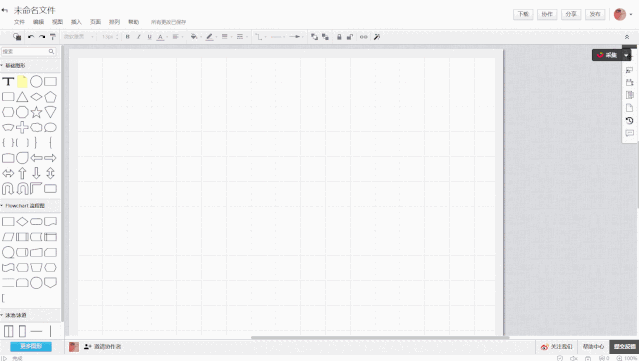This screenshot has height=361, width=639.
Task: Select the speech bubble shape
Action: (x=51, y=128)
